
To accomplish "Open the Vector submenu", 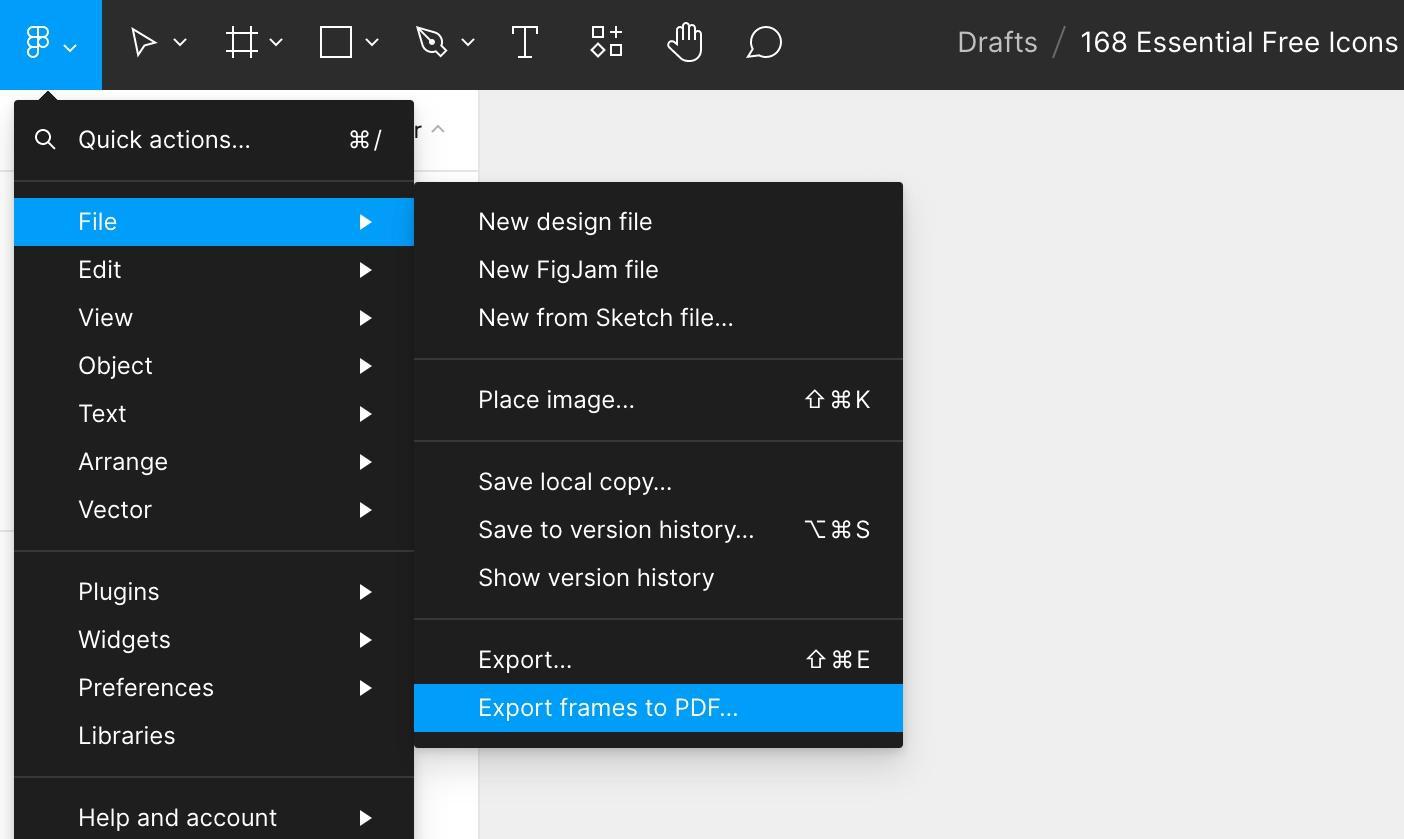I will coord(214,510).
